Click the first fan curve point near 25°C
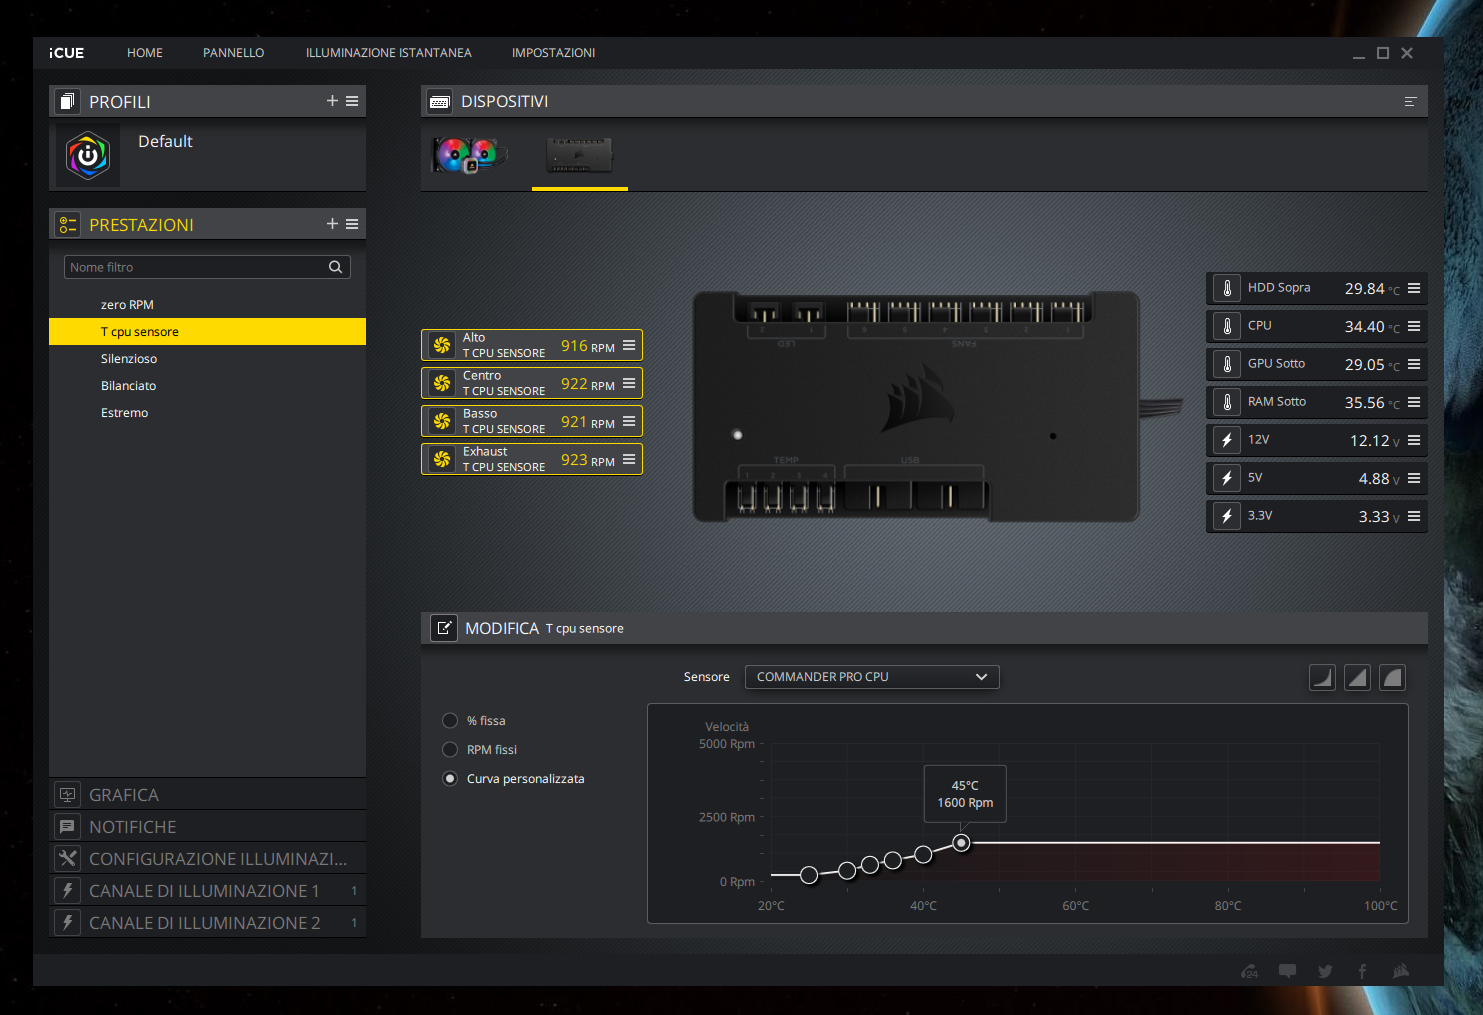1483x1015 pixels. [809, 875]
